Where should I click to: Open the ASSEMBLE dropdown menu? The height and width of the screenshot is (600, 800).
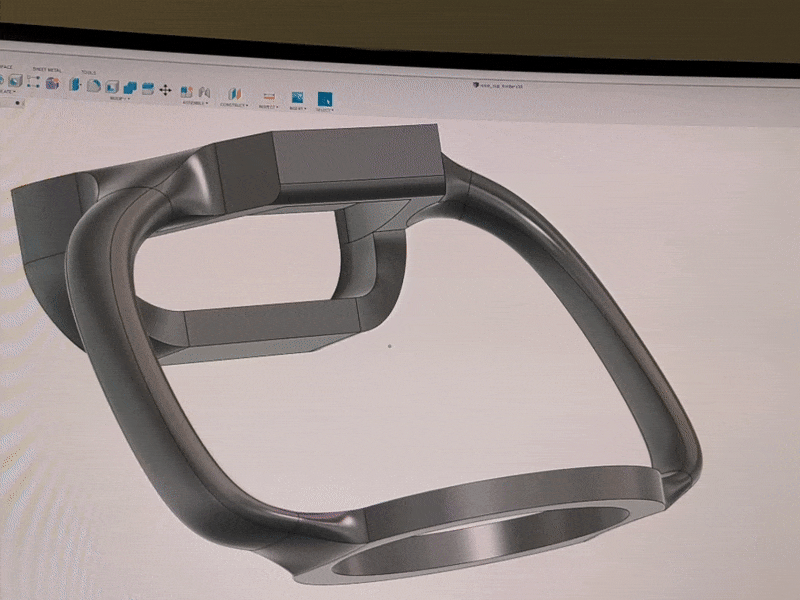(x=194, y=102)
